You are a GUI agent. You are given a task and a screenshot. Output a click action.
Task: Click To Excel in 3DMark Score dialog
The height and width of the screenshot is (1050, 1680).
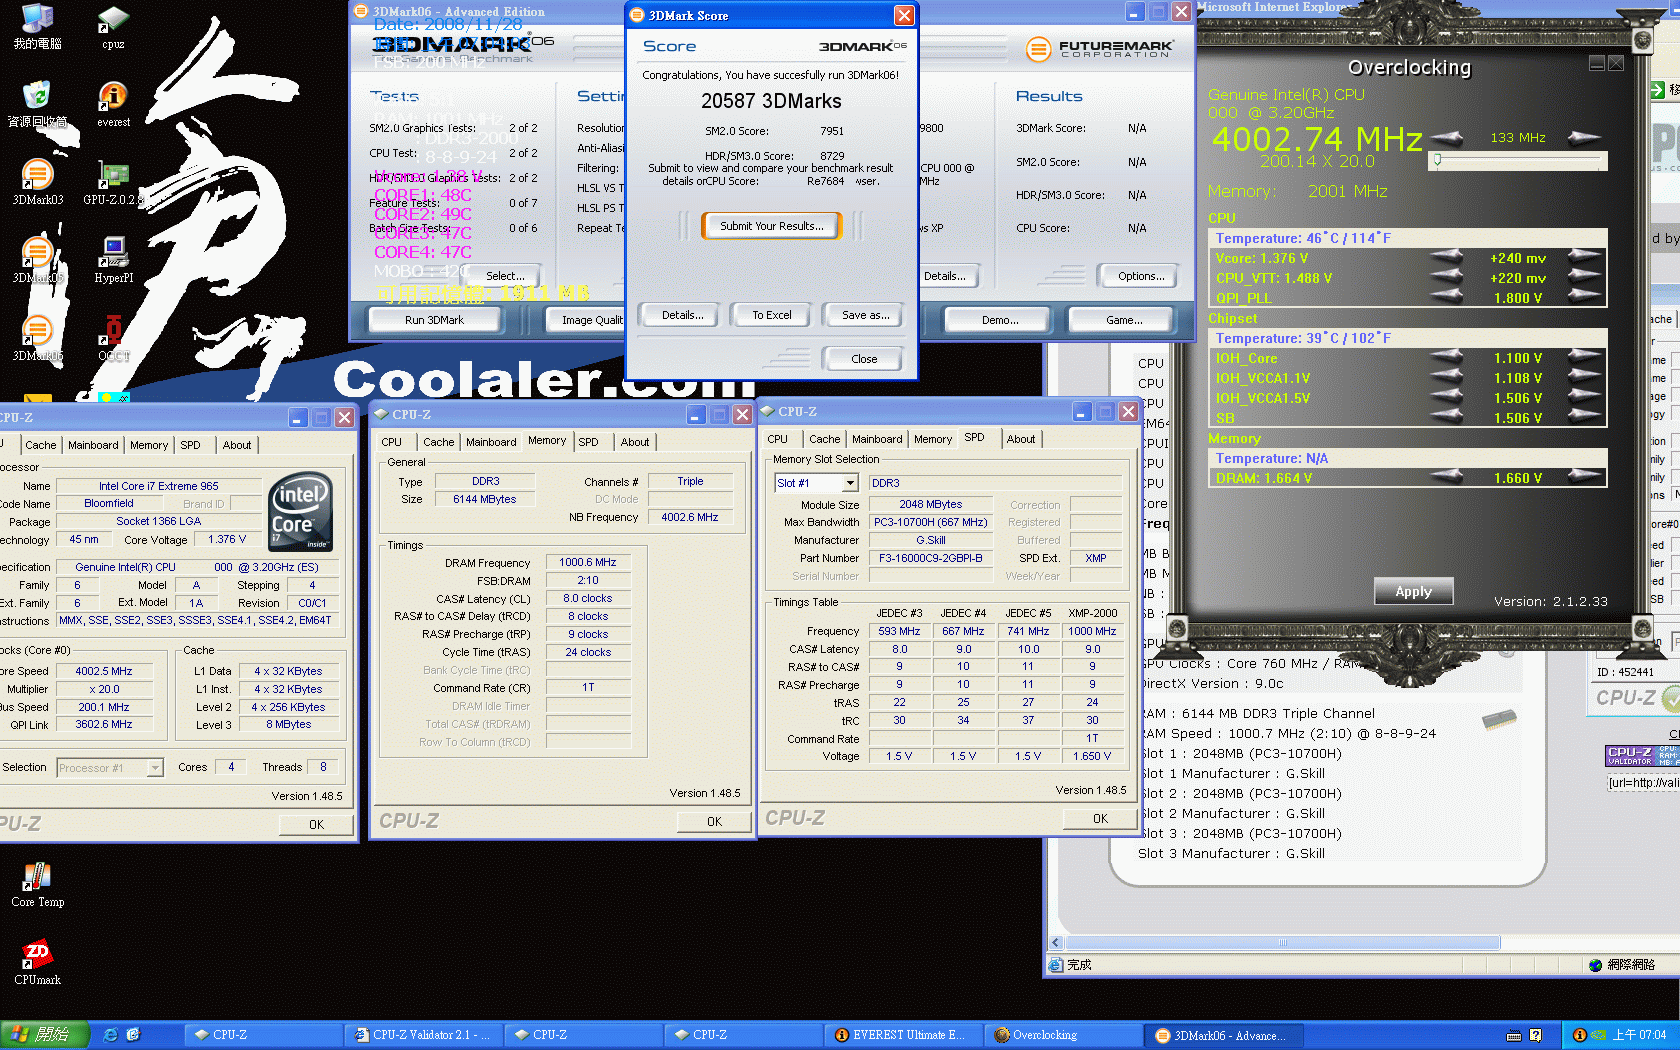(772, 315)
